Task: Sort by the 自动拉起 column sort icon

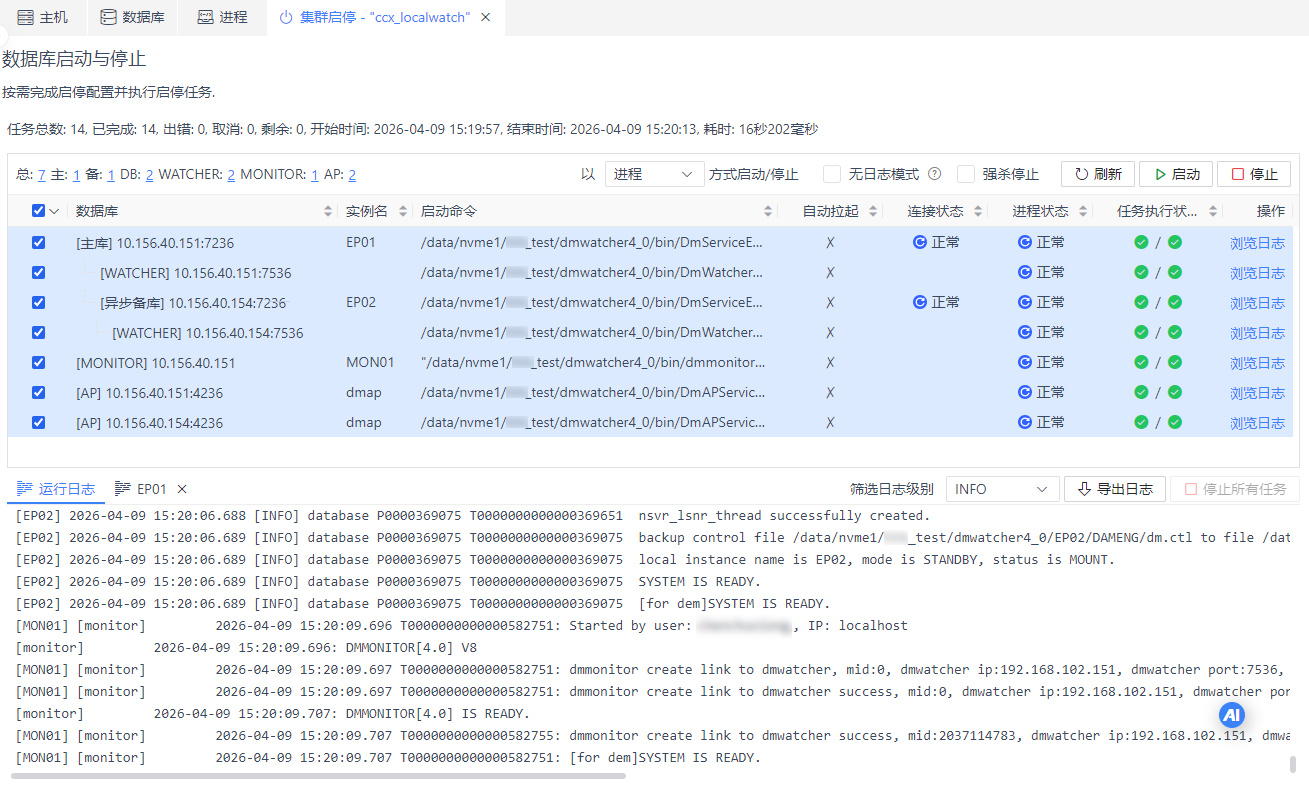Action: pyautogui.click(x=874, y=211)
